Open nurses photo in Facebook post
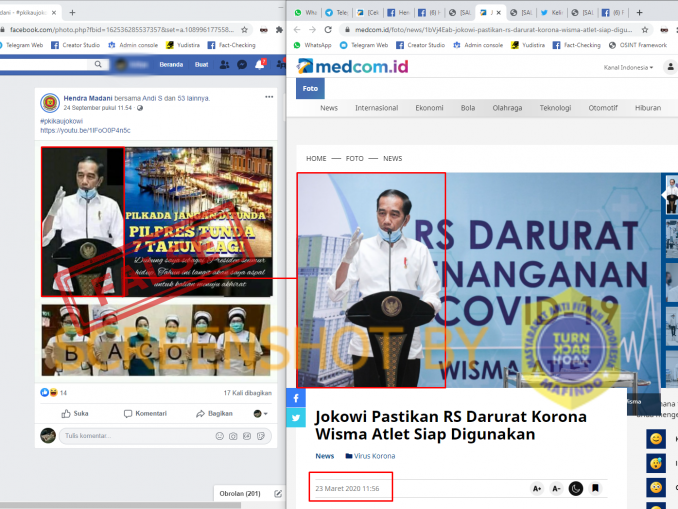678x509 pixels. click(x=156, y=340)
